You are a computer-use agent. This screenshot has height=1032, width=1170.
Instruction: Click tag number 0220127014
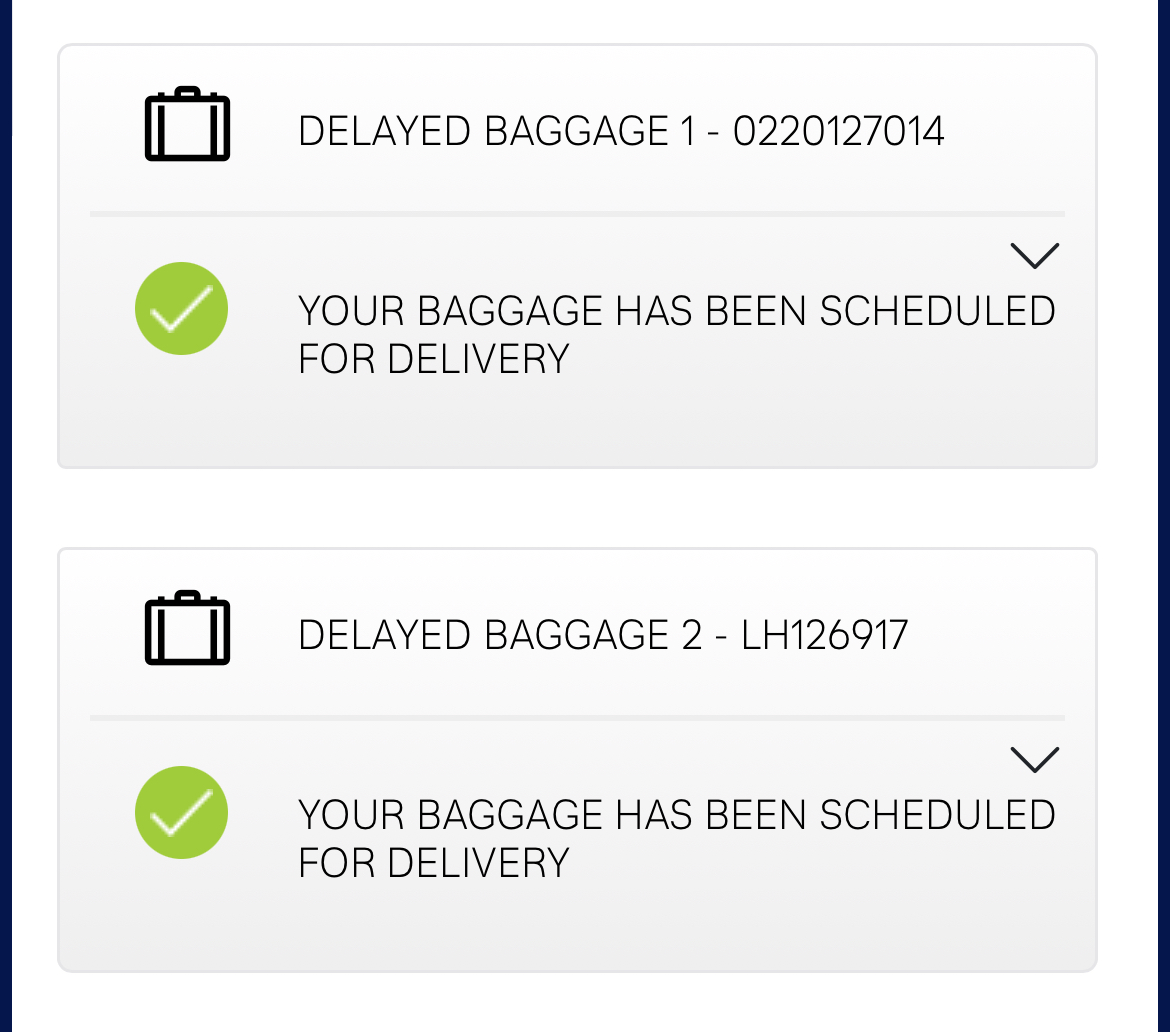coord(838,132)
